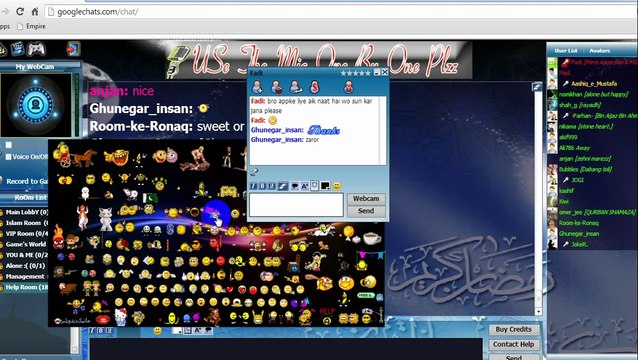638x360 pixels.
Task: Click Record to Gallery option
Action: click(26, 181)
